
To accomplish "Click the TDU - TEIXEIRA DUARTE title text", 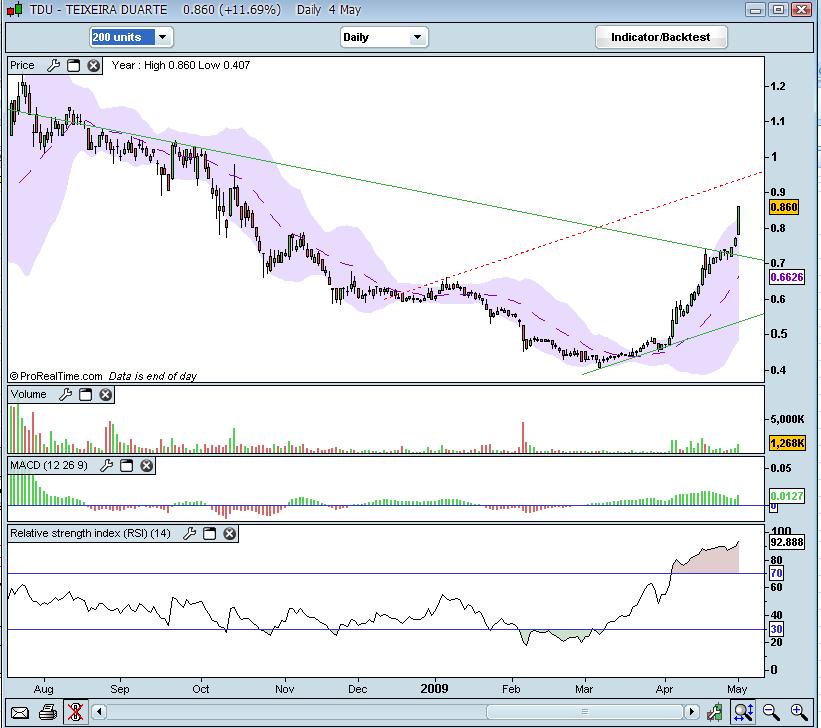I will pyautogui.click(x=98, y=9).
